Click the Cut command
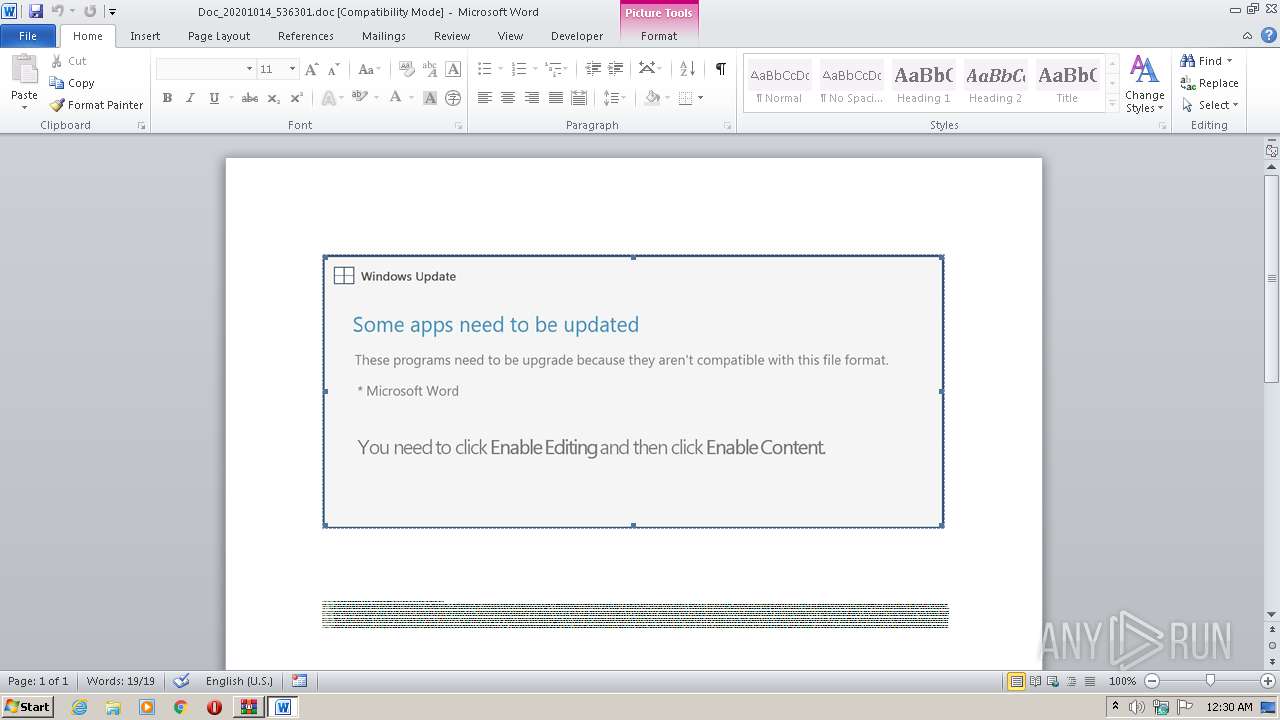Viewport: 1280px width, 720px height. pyautogui.click(x=68, y=61)
